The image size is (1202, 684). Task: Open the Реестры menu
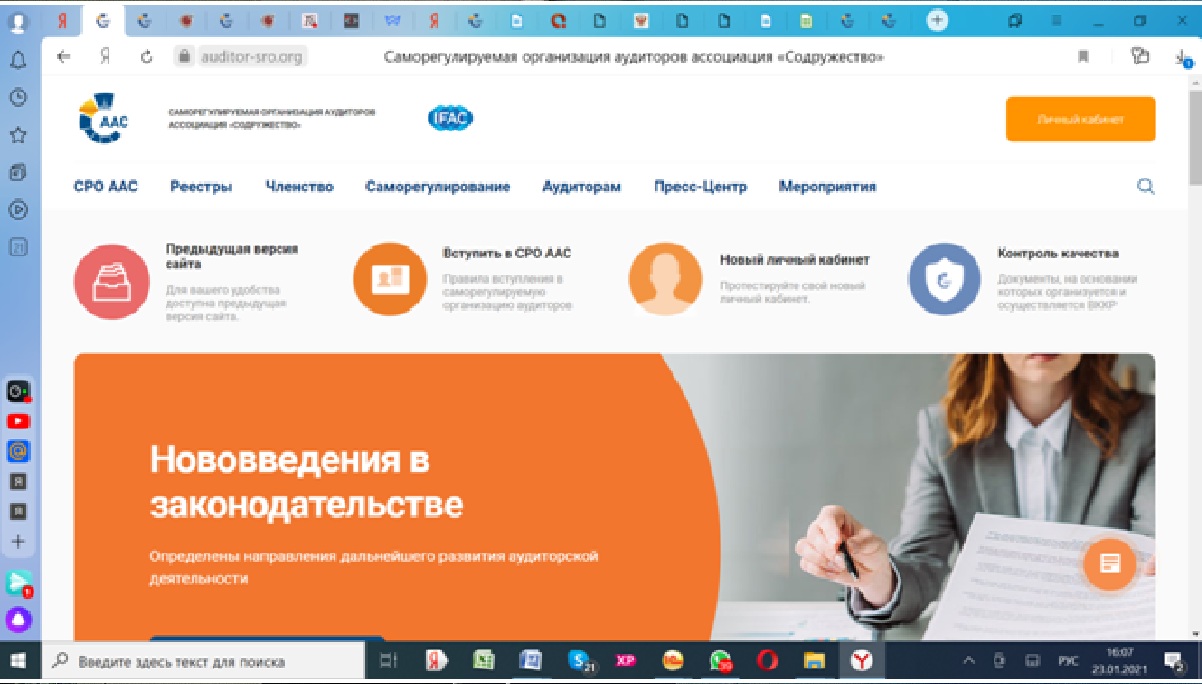point(201,186)
